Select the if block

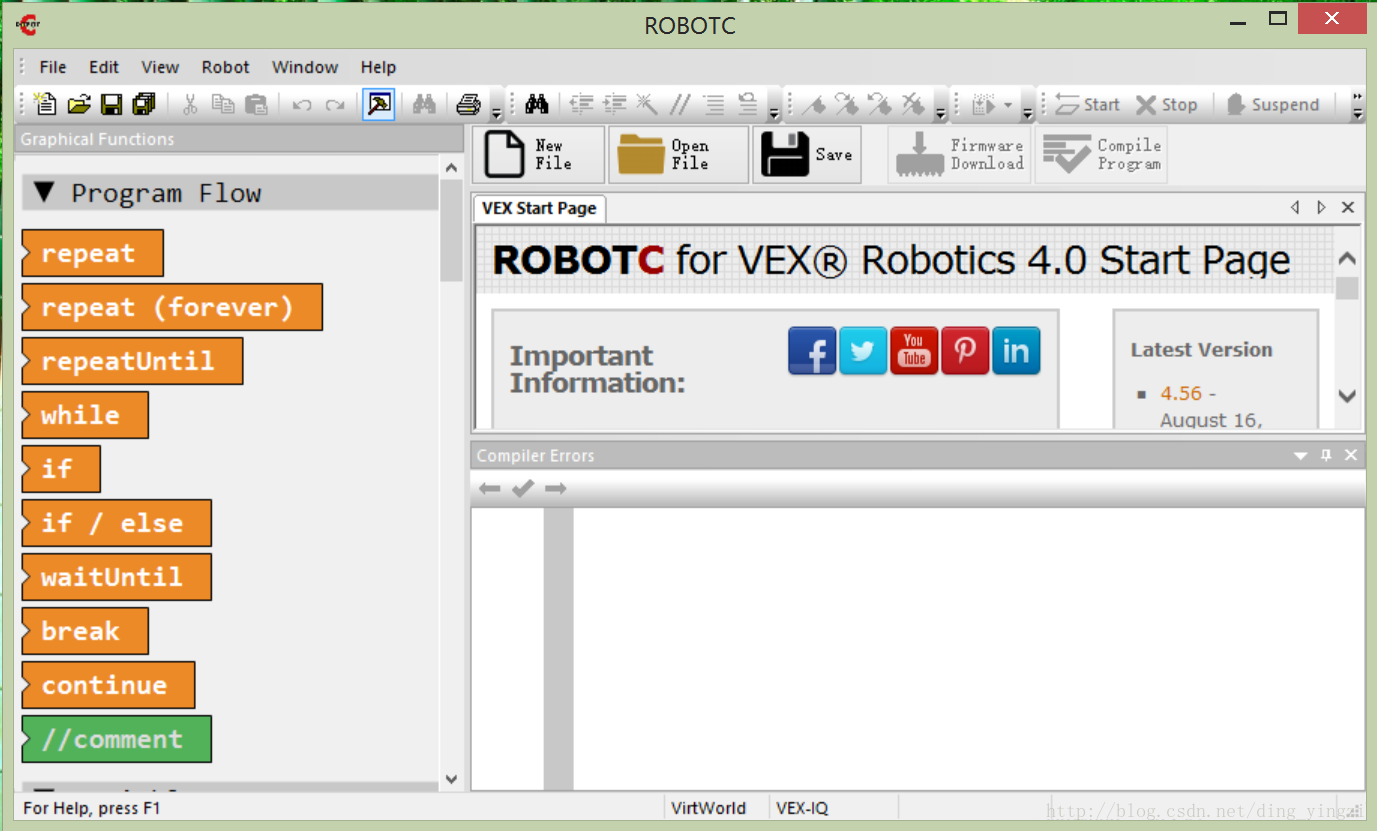tap(61, 469)
